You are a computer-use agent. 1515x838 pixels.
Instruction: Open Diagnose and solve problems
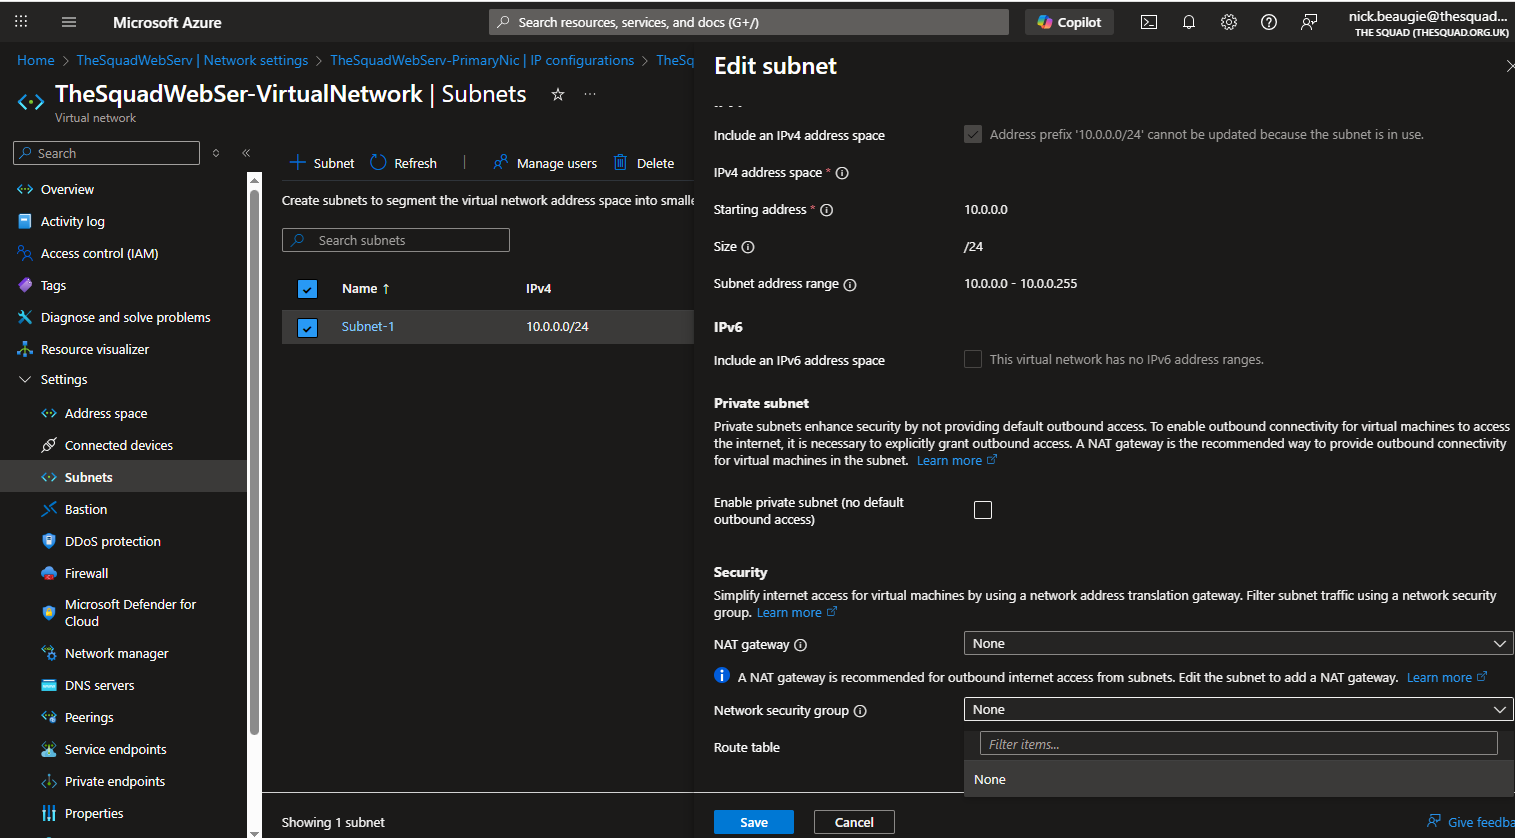(x=124, y=317)
